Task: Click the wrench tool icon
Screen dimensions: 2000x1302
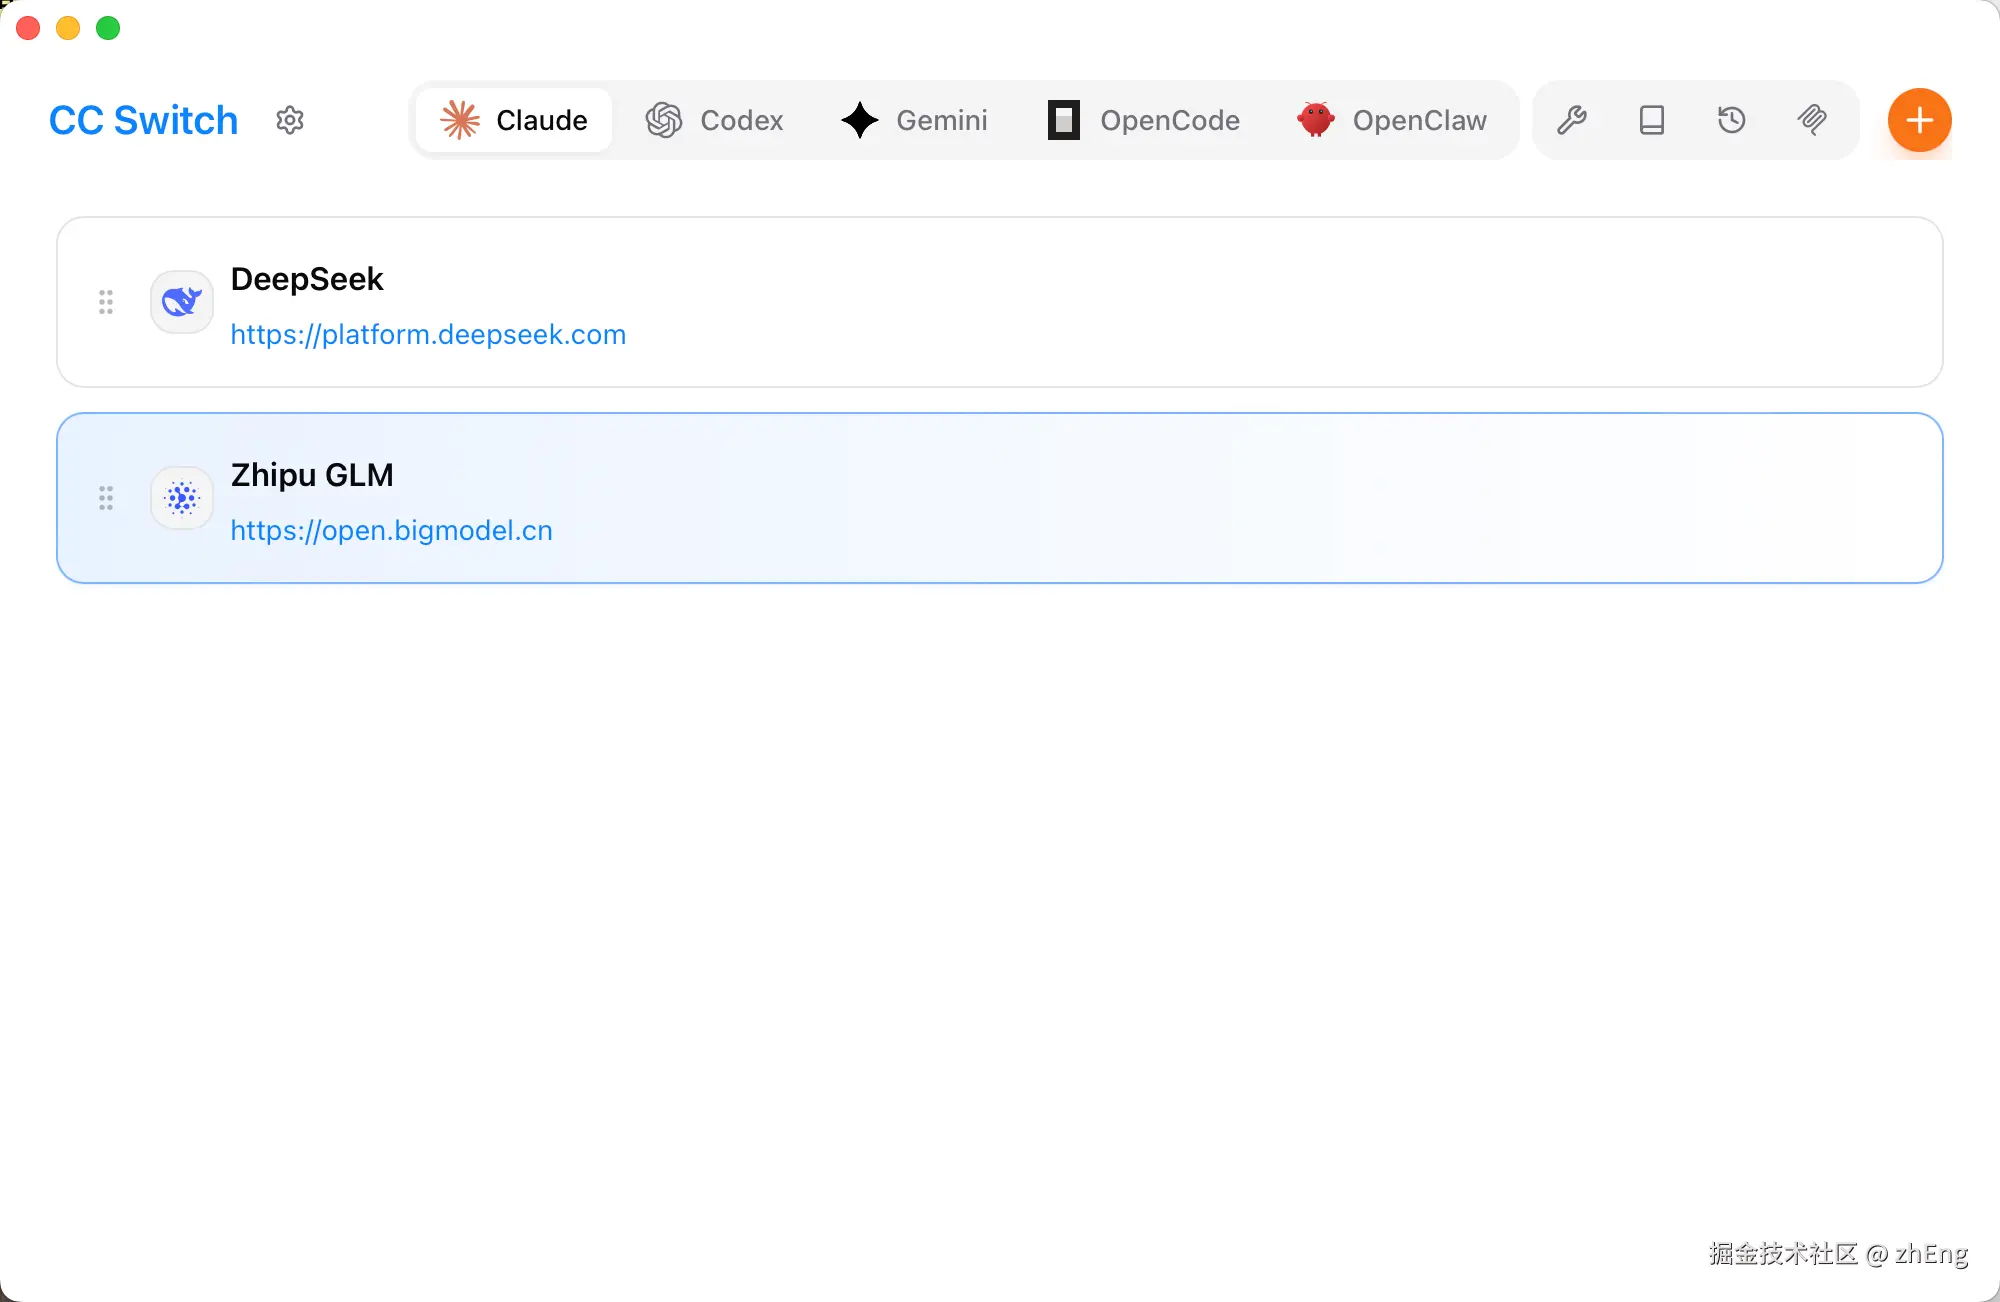Action: point(1572,120)
